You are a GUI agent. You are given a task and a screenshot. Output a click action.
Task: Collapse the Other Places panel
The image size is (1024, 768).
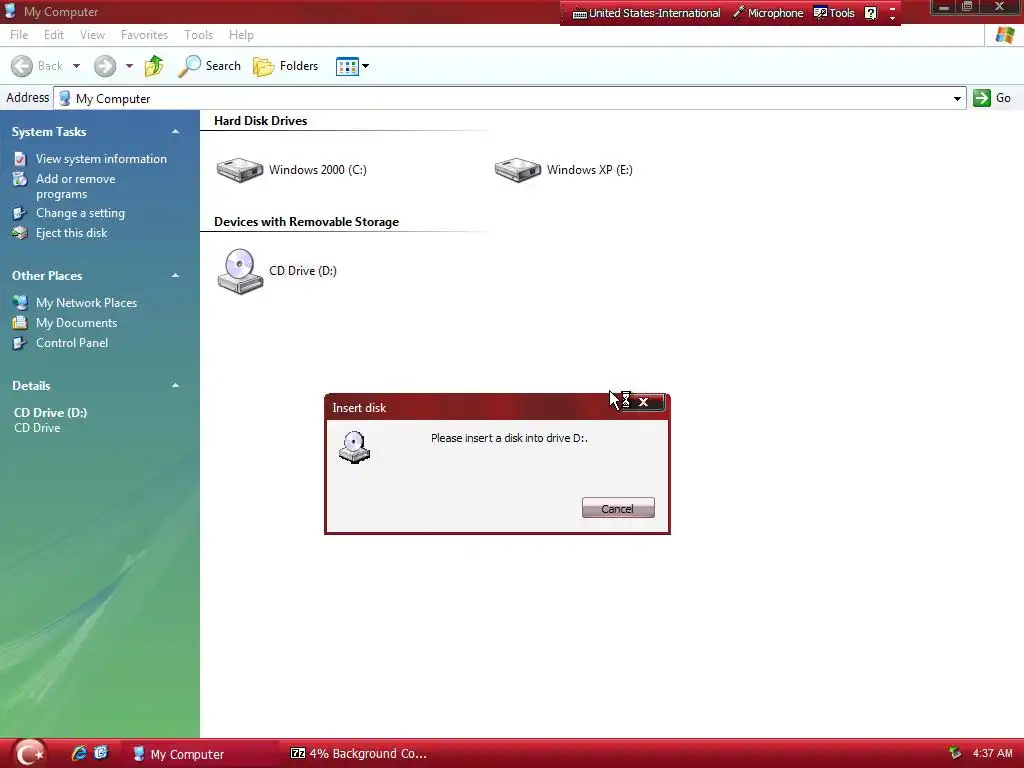point(175,276)
